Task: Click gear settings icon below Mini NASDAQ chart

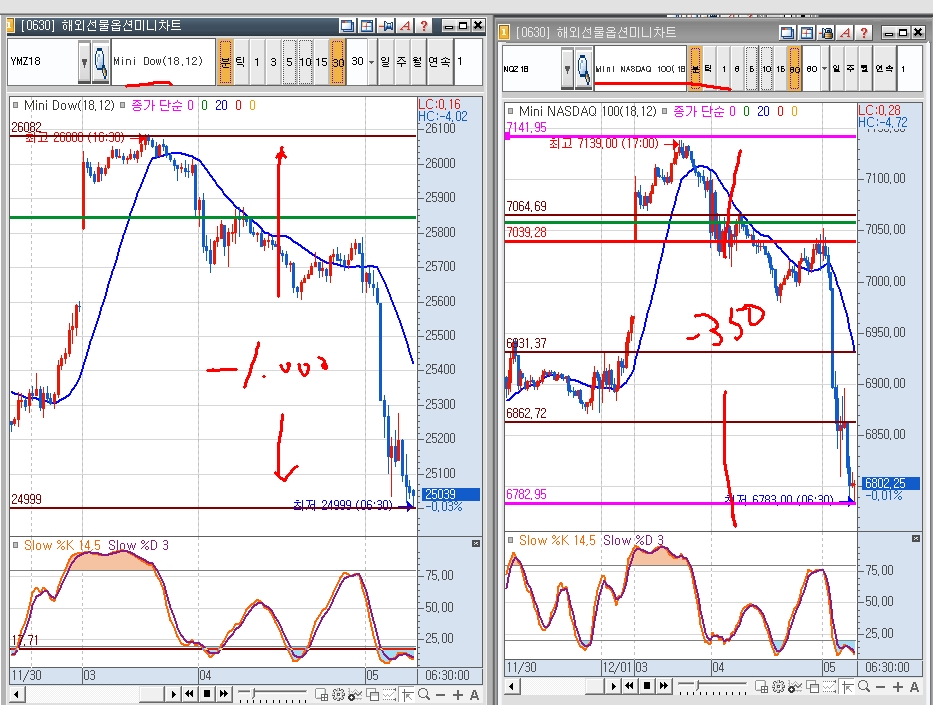Action: point(778,687)
